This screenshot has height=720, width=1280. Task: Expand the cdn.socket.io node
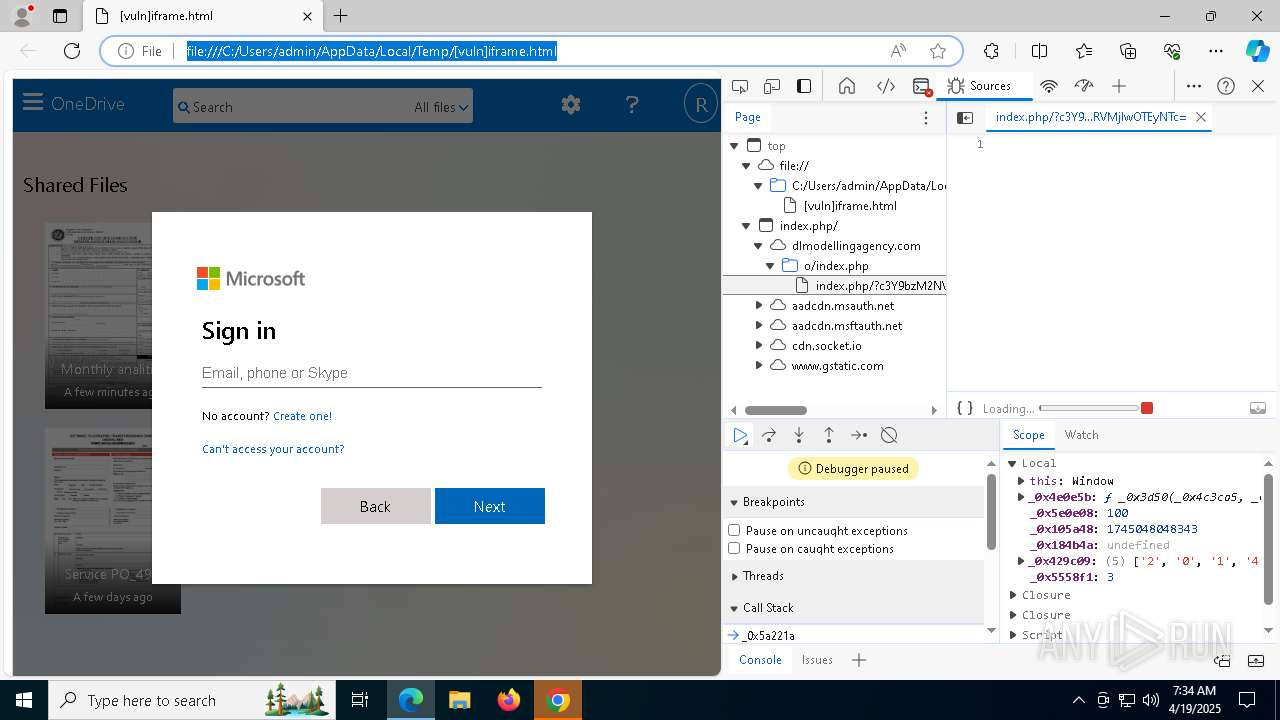[x=759, y=346]
